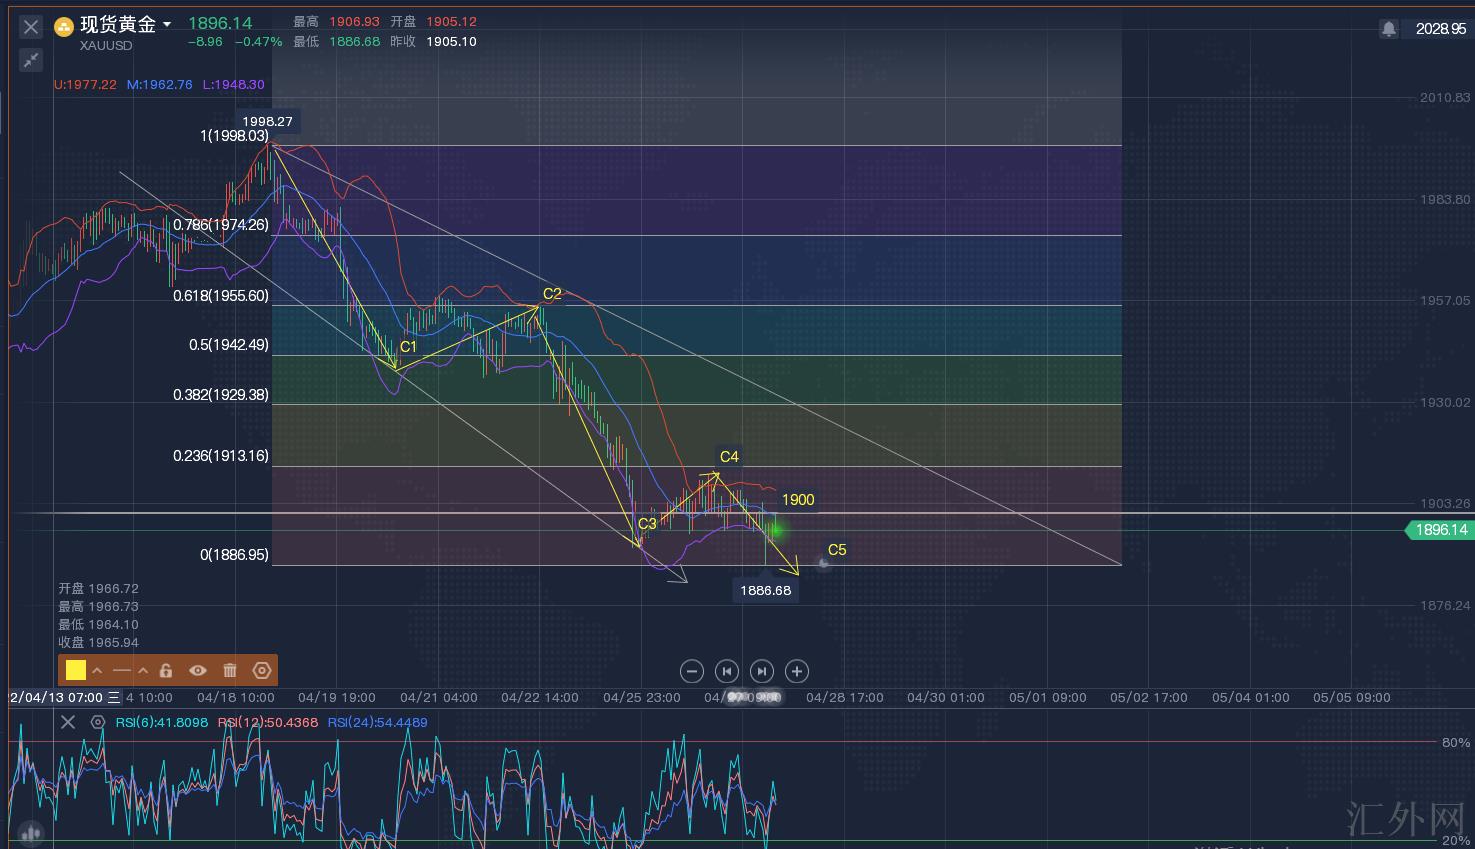This screenshot has width=1475, height=849.
Task: Remove the RSI indicator panel
Action: click(68, 722)
